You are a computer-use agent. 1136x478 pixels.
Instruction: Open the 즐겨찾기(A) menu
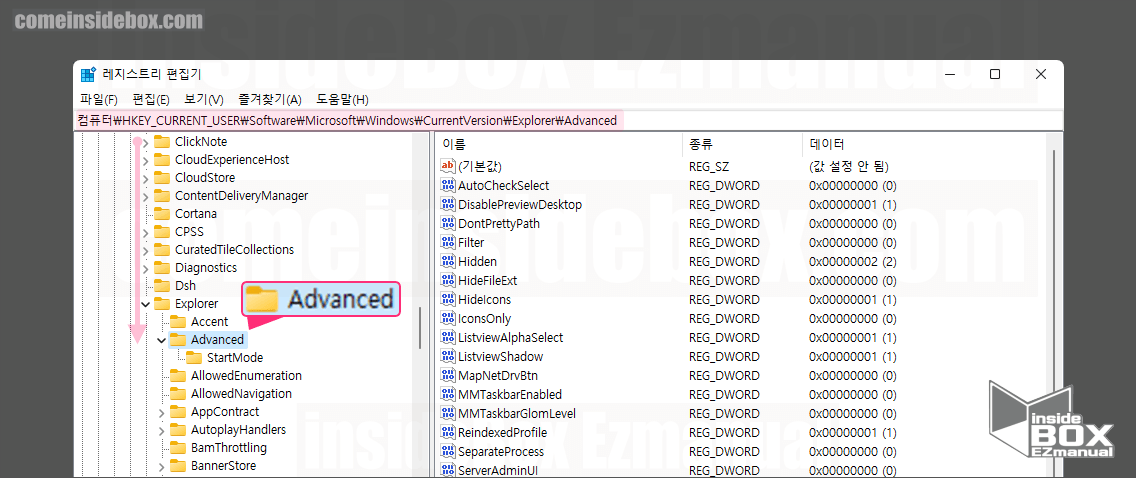[x=270, y=99]
